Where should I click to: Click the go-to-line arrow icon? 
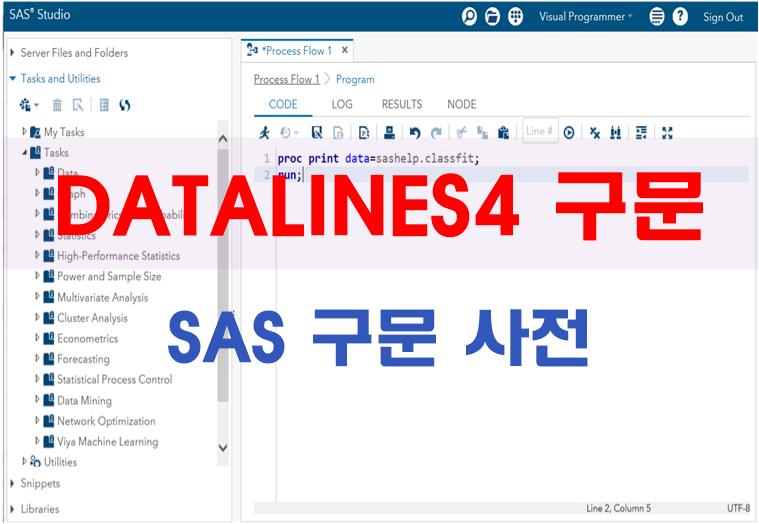click(569, 132)
